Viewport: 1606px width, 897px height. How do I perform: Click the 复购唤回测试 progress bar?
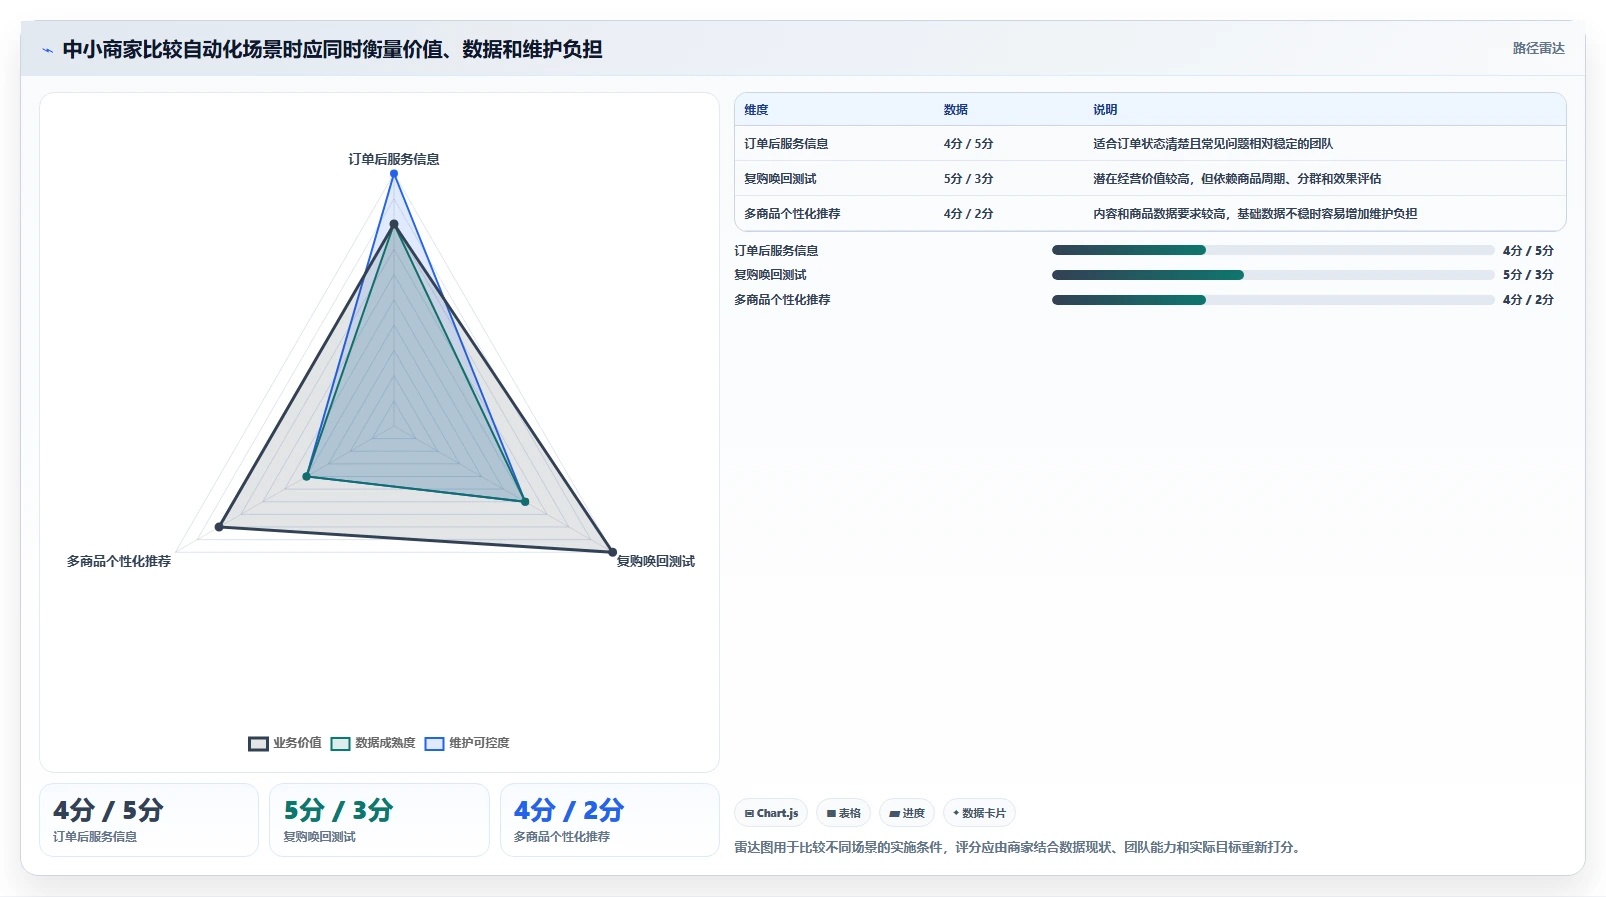pyautogui.click(x=1273, y=275)
